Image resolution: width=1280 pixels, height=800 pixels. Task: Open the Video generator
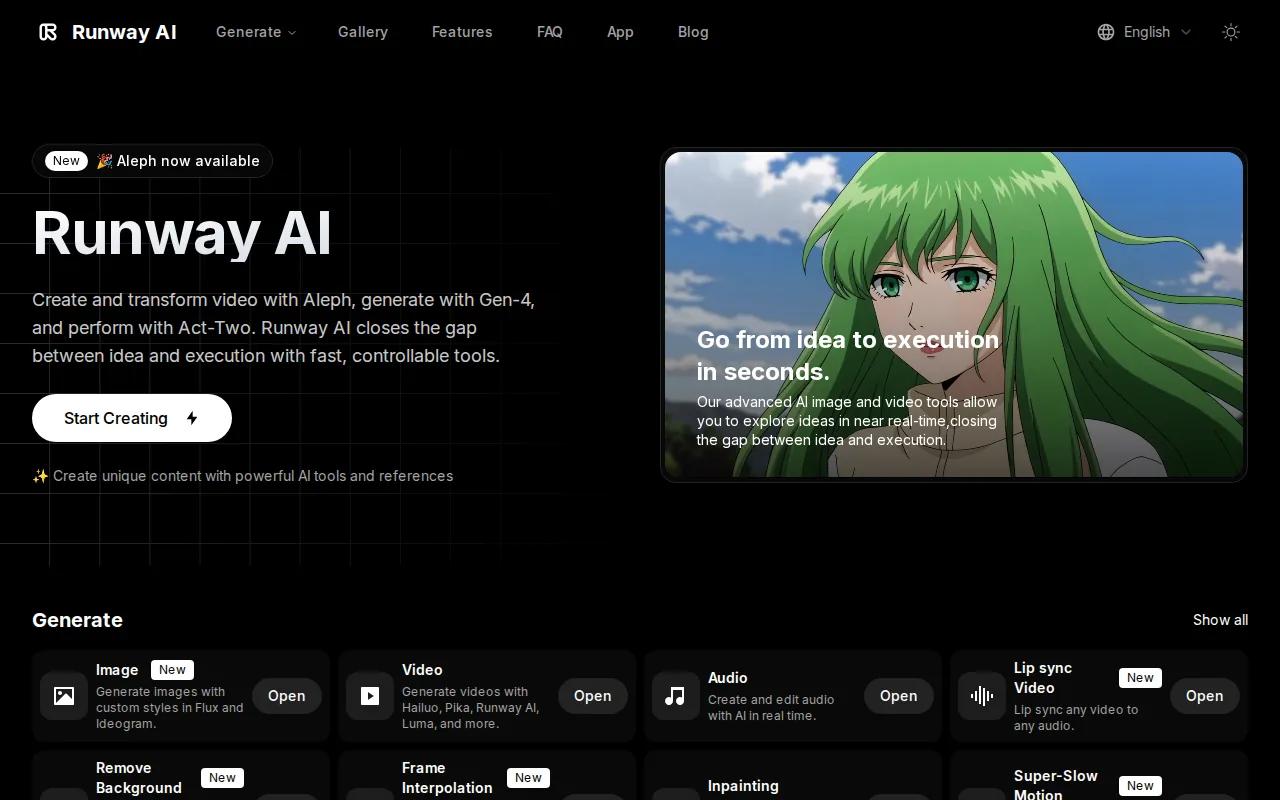click(x=592, y=696)
